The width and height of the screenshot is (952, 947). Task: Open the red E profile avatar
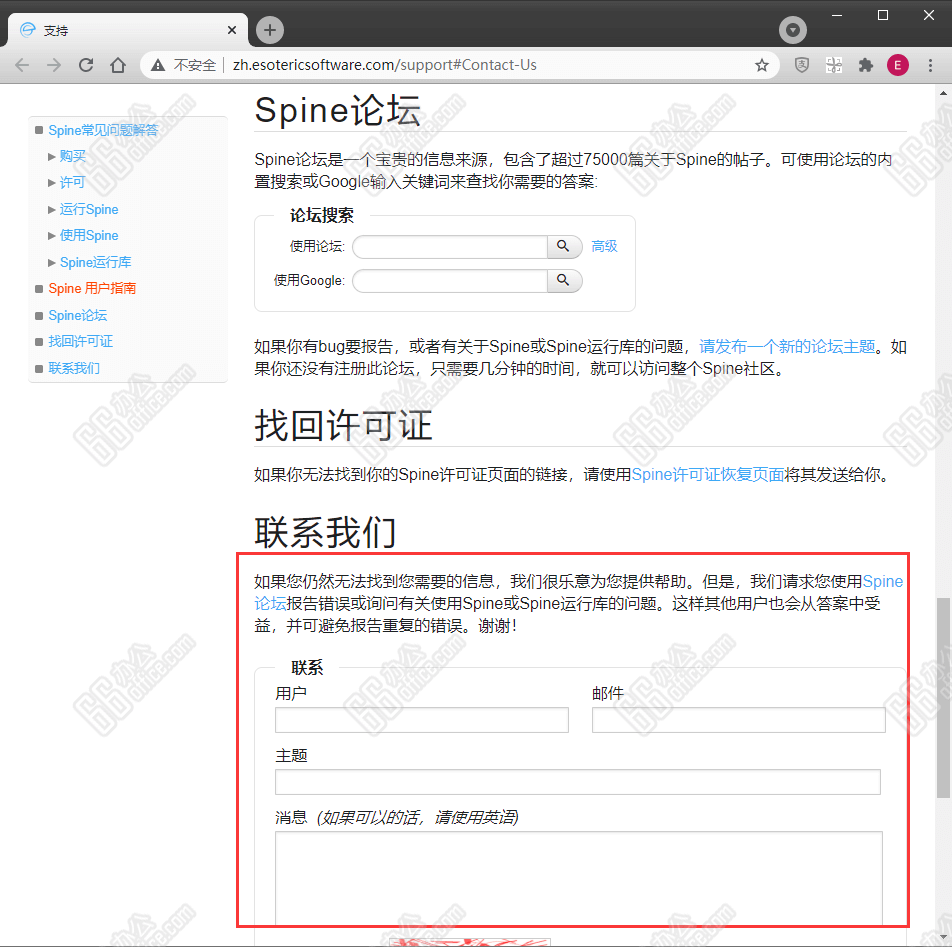898,65
